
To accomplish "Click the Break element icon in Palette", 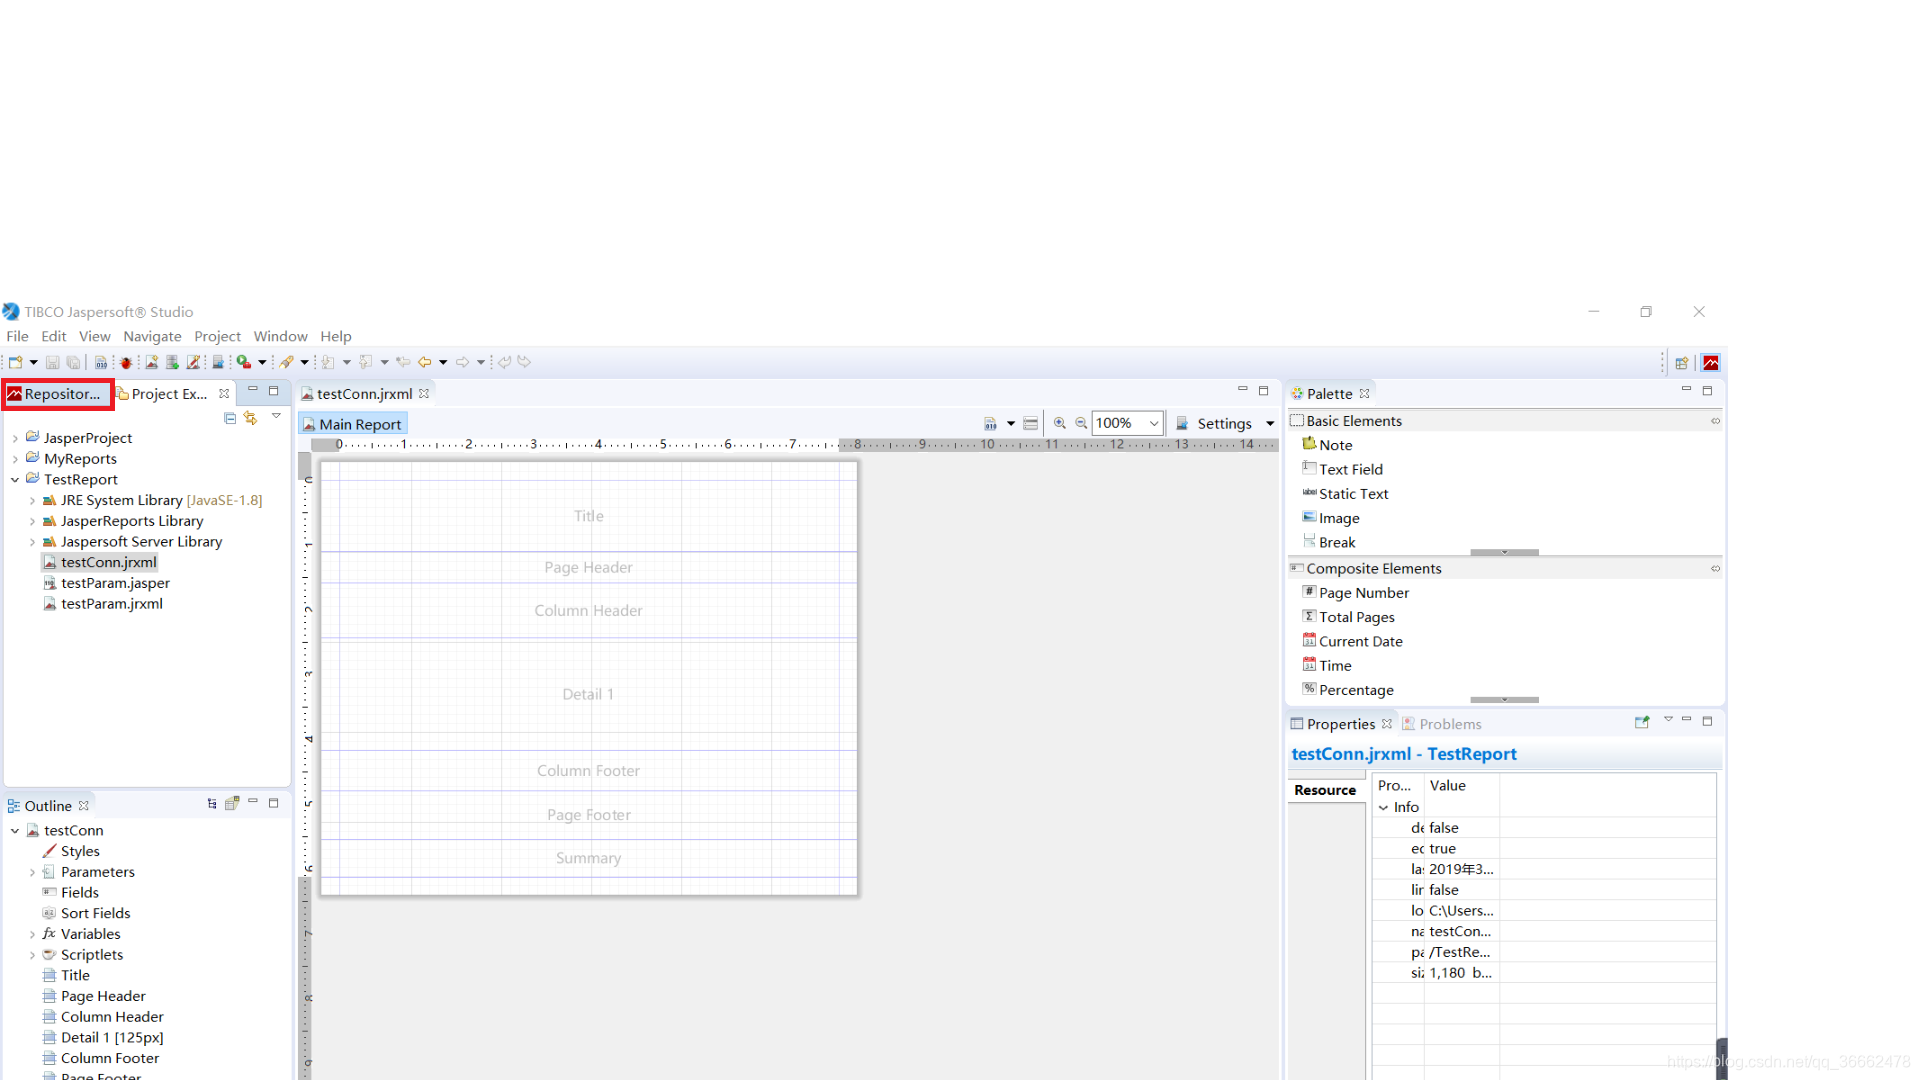I will click(1309, 541).
